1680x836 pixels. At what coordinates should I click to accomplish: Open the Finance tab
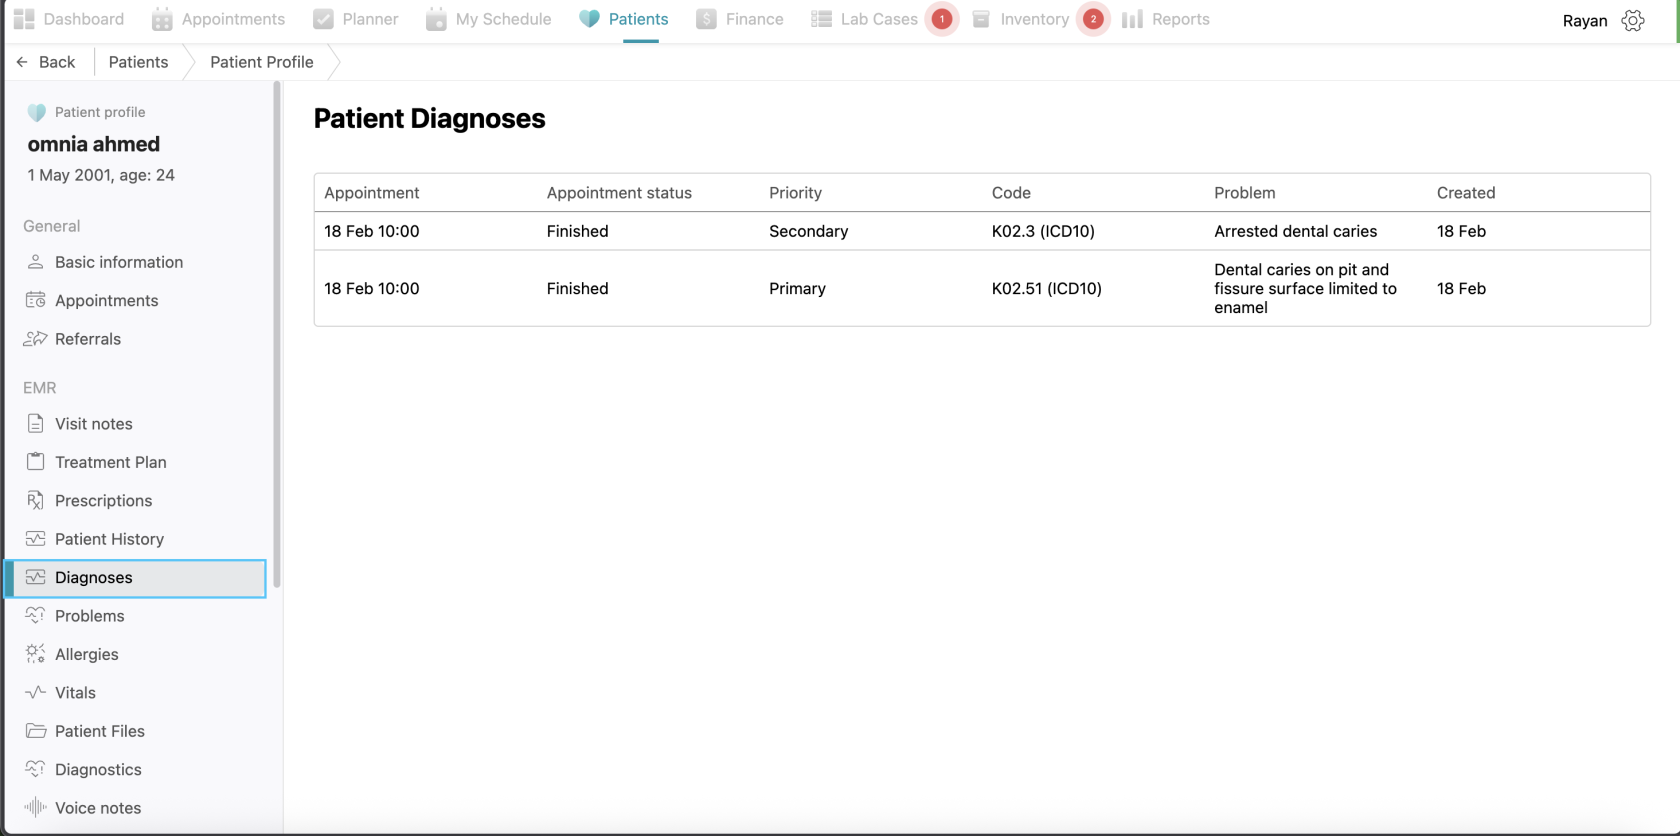(740, 19)
